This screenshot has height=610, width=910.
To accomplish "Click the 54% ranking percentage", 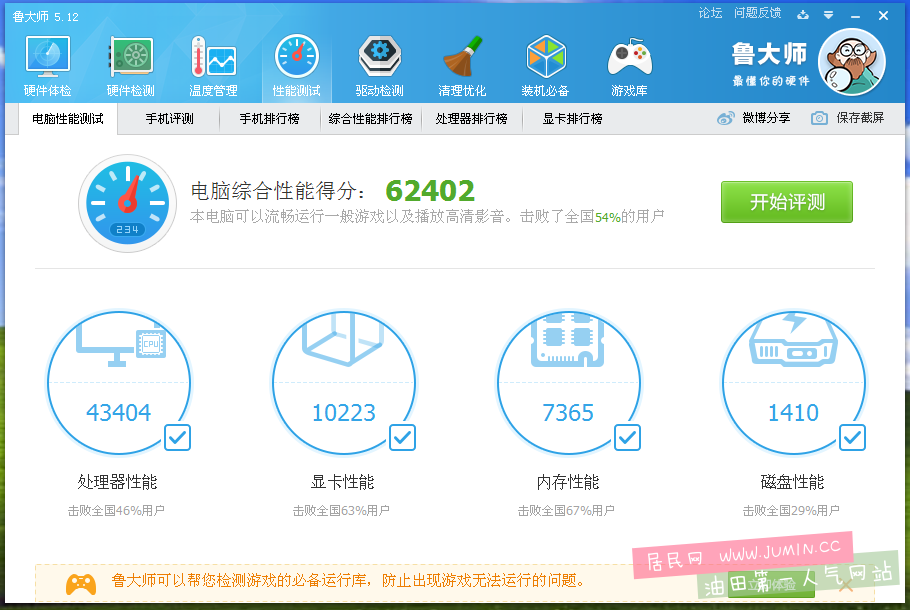I will (x=608, y=218).
